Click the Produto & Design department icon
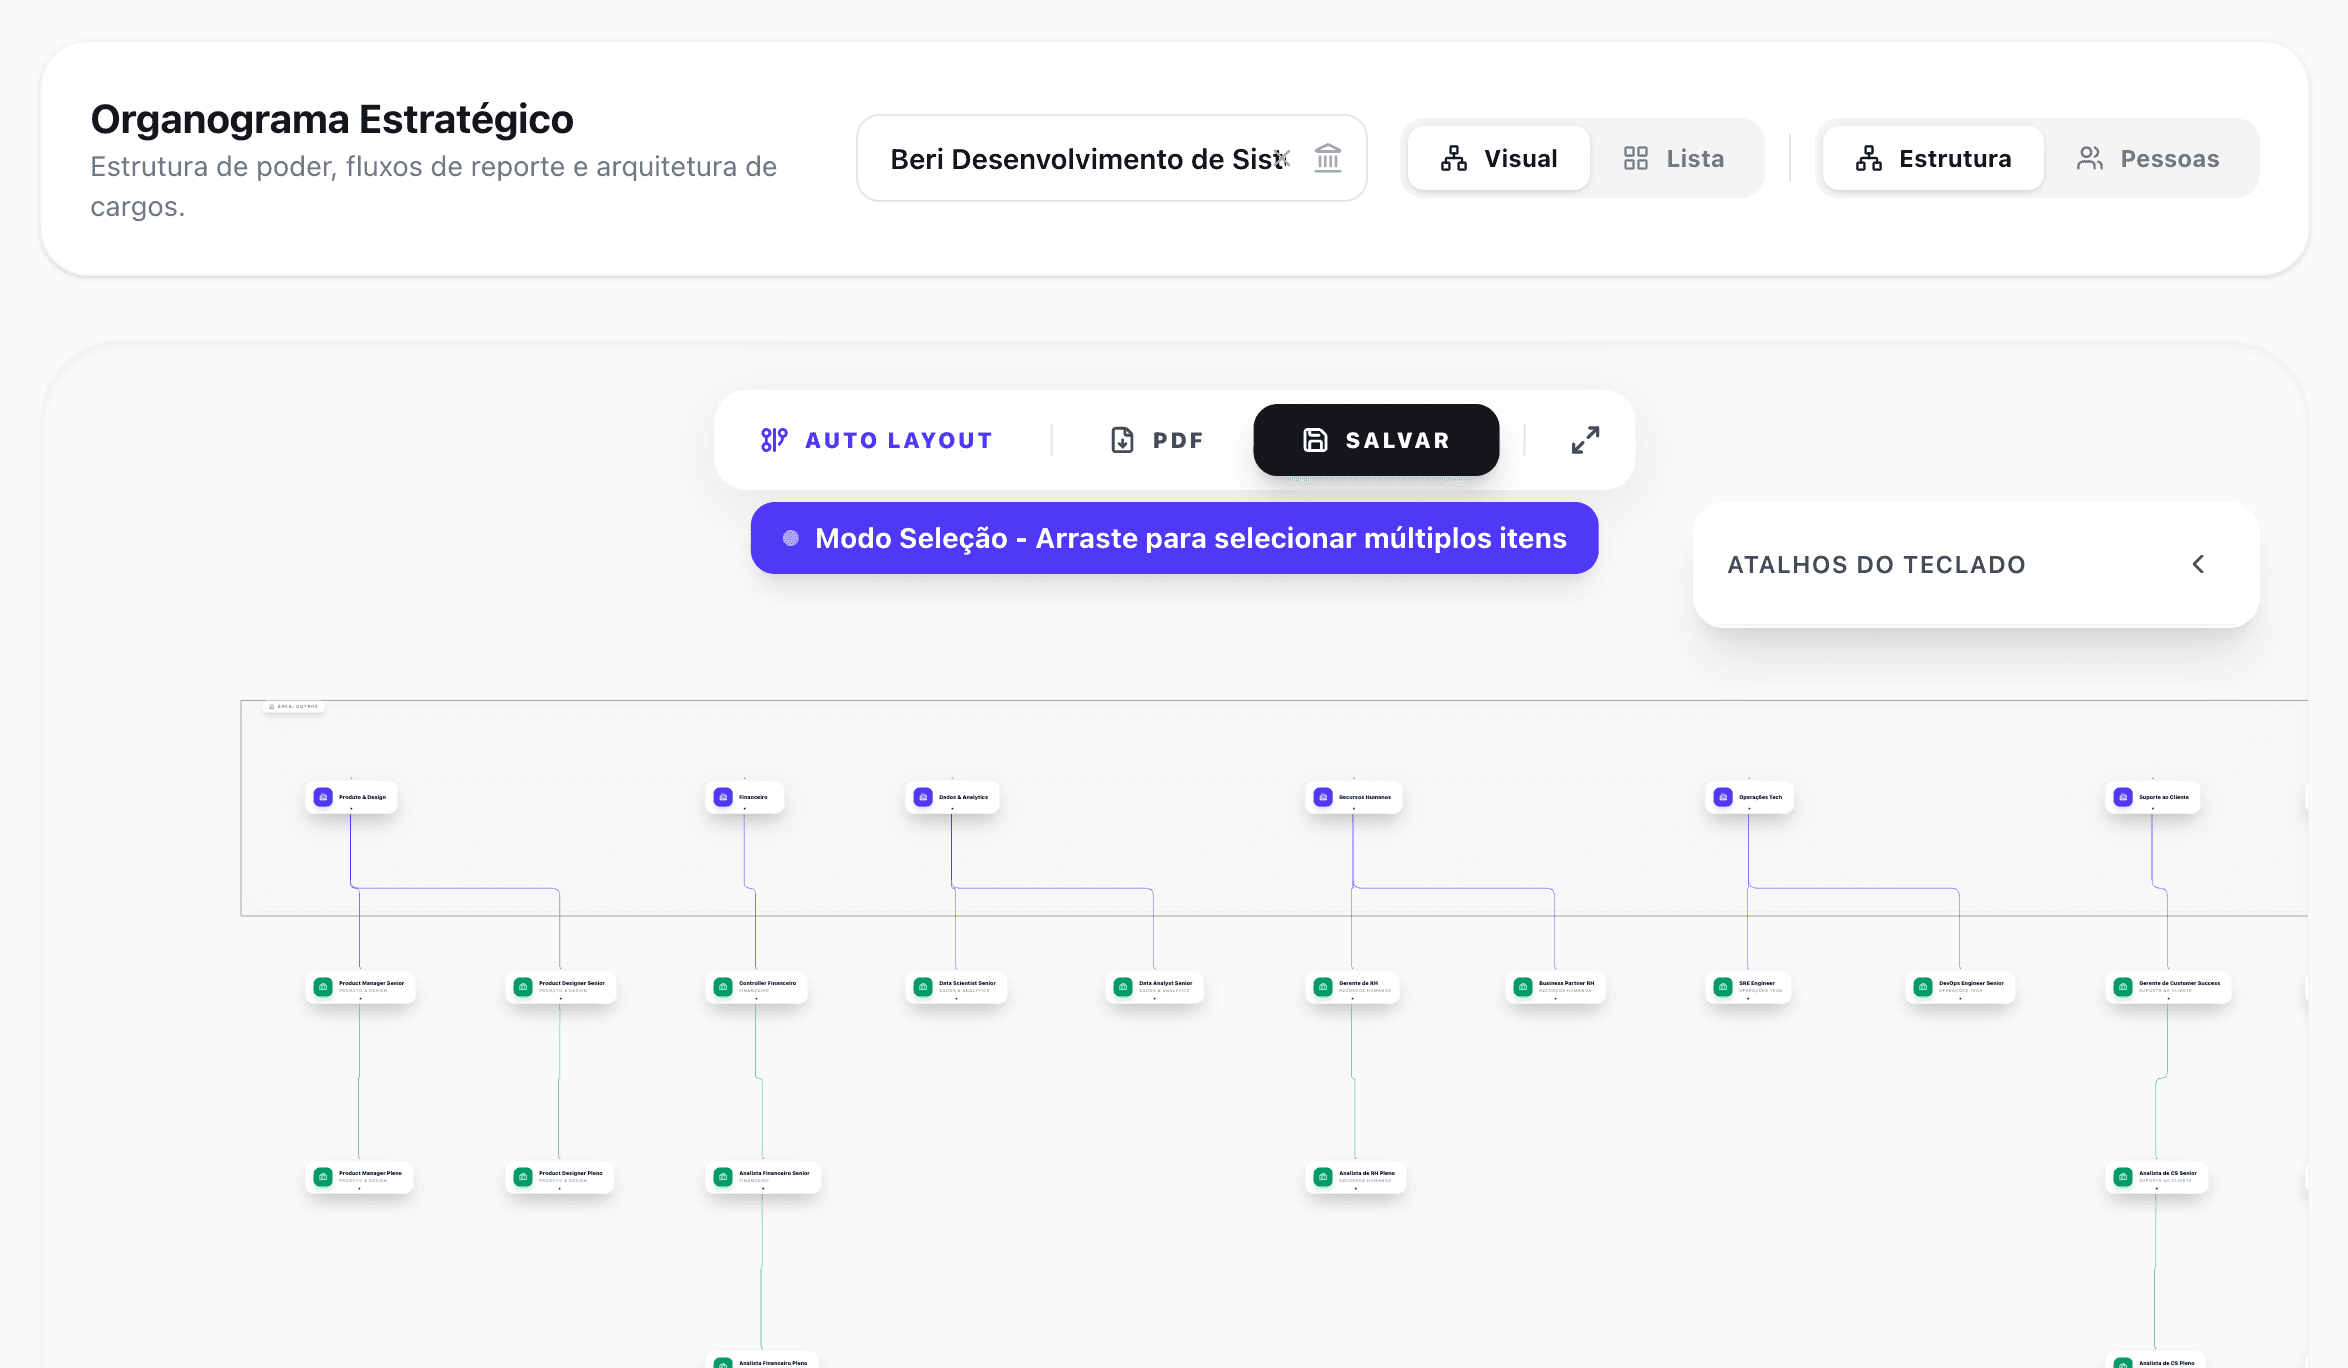Viewport: 2348px width, 1368px height. point(323,797)
